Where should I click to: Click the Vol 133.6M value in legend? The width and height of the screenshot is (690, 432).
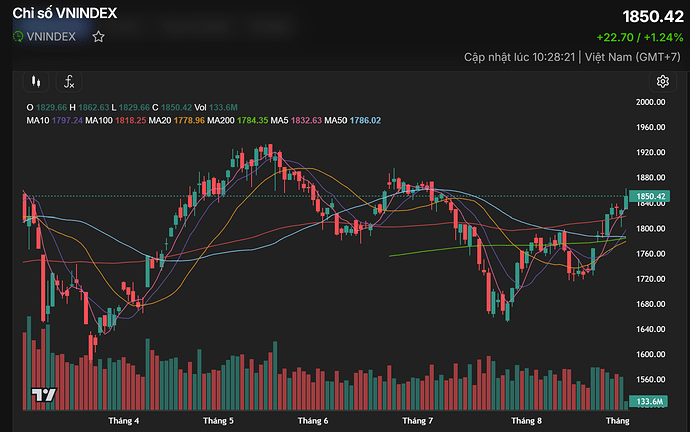pos(216,107)
